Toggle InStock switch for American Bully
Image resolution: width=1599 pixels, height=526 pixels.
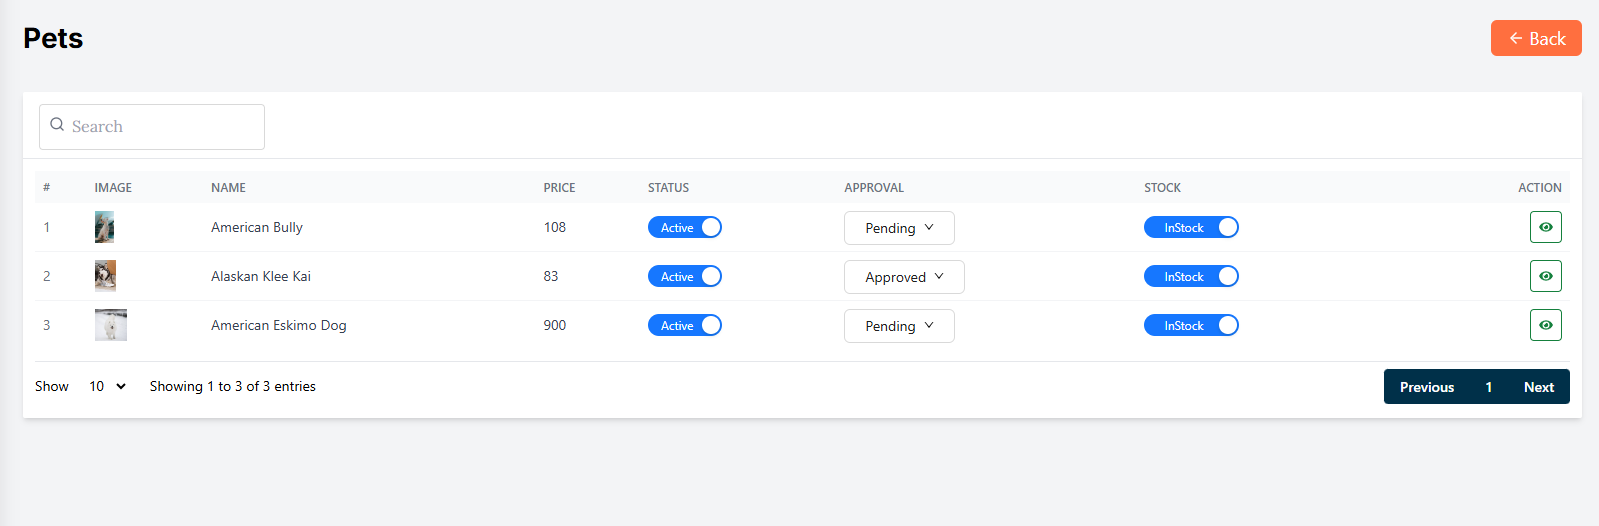pyautogui.click(x=1191, y=227)
